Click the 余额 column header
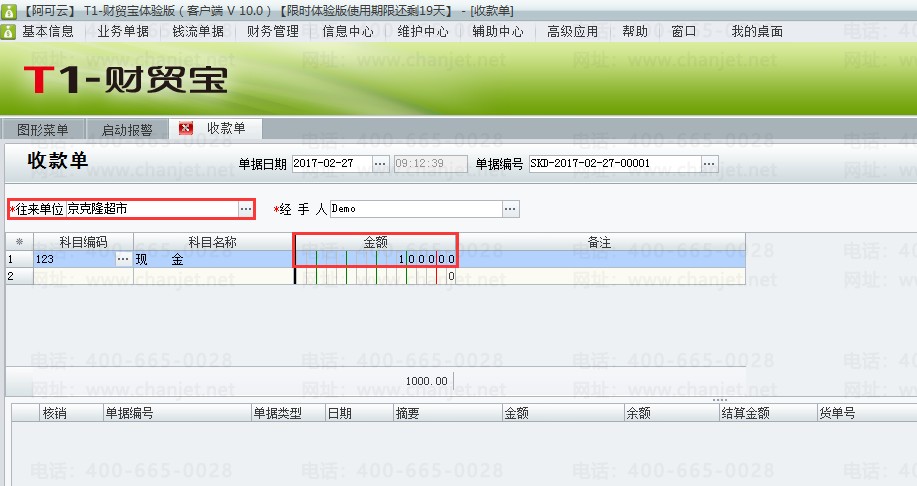The width and height of the screenshot is (917, 486). pyautogui.click(x=671, y=413)
